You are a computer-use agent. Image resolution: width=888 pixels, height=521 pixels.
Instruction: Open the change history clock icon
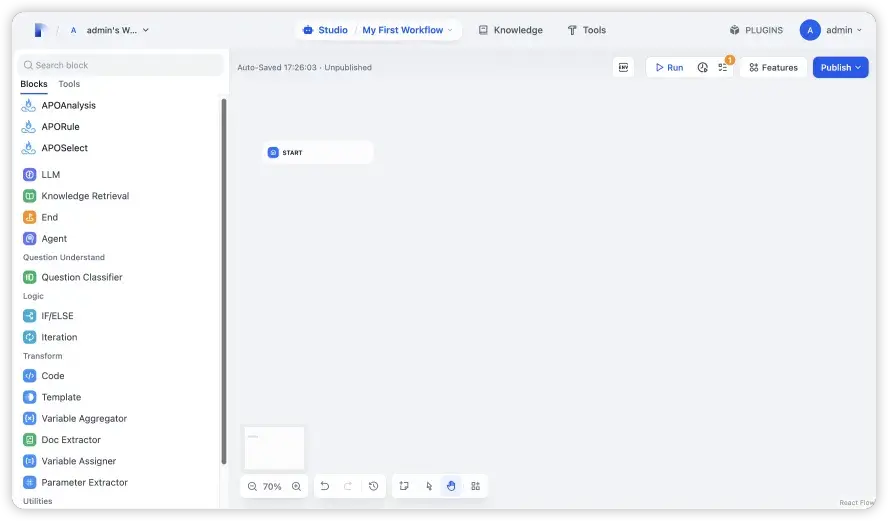(x=373, y=486)
